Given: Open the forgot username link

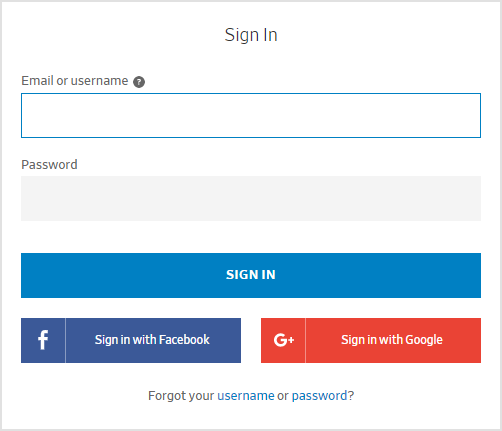Looking at the screenshot, I should coord(246,396).
